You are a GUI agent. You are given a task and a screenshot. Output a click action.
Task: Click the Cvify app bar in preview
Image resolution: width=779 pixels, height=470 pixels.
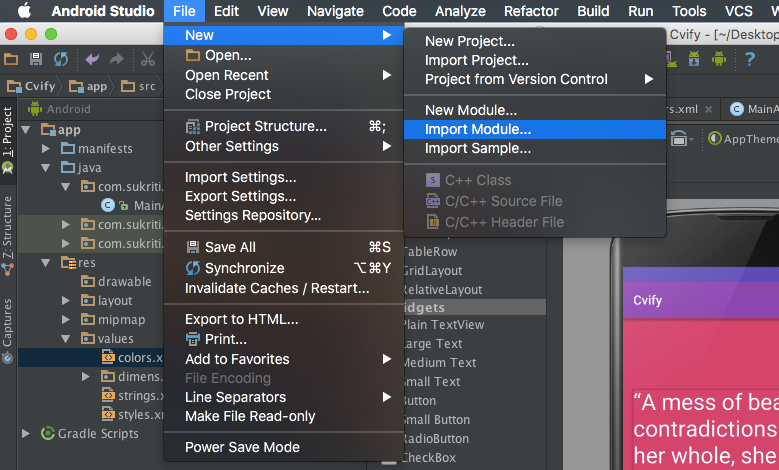701,300
